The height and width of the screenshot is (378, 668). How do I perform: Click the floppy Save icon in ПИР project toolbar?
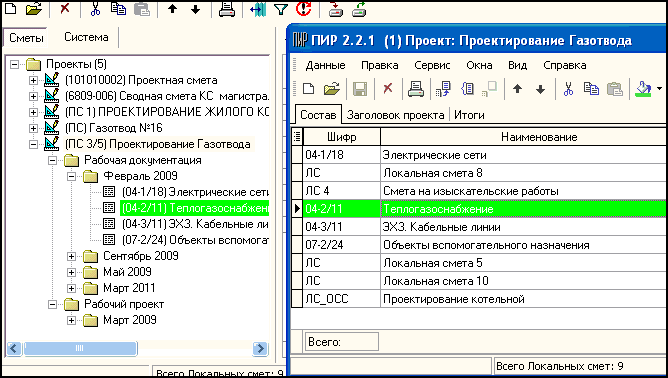(x=360, y=89)
